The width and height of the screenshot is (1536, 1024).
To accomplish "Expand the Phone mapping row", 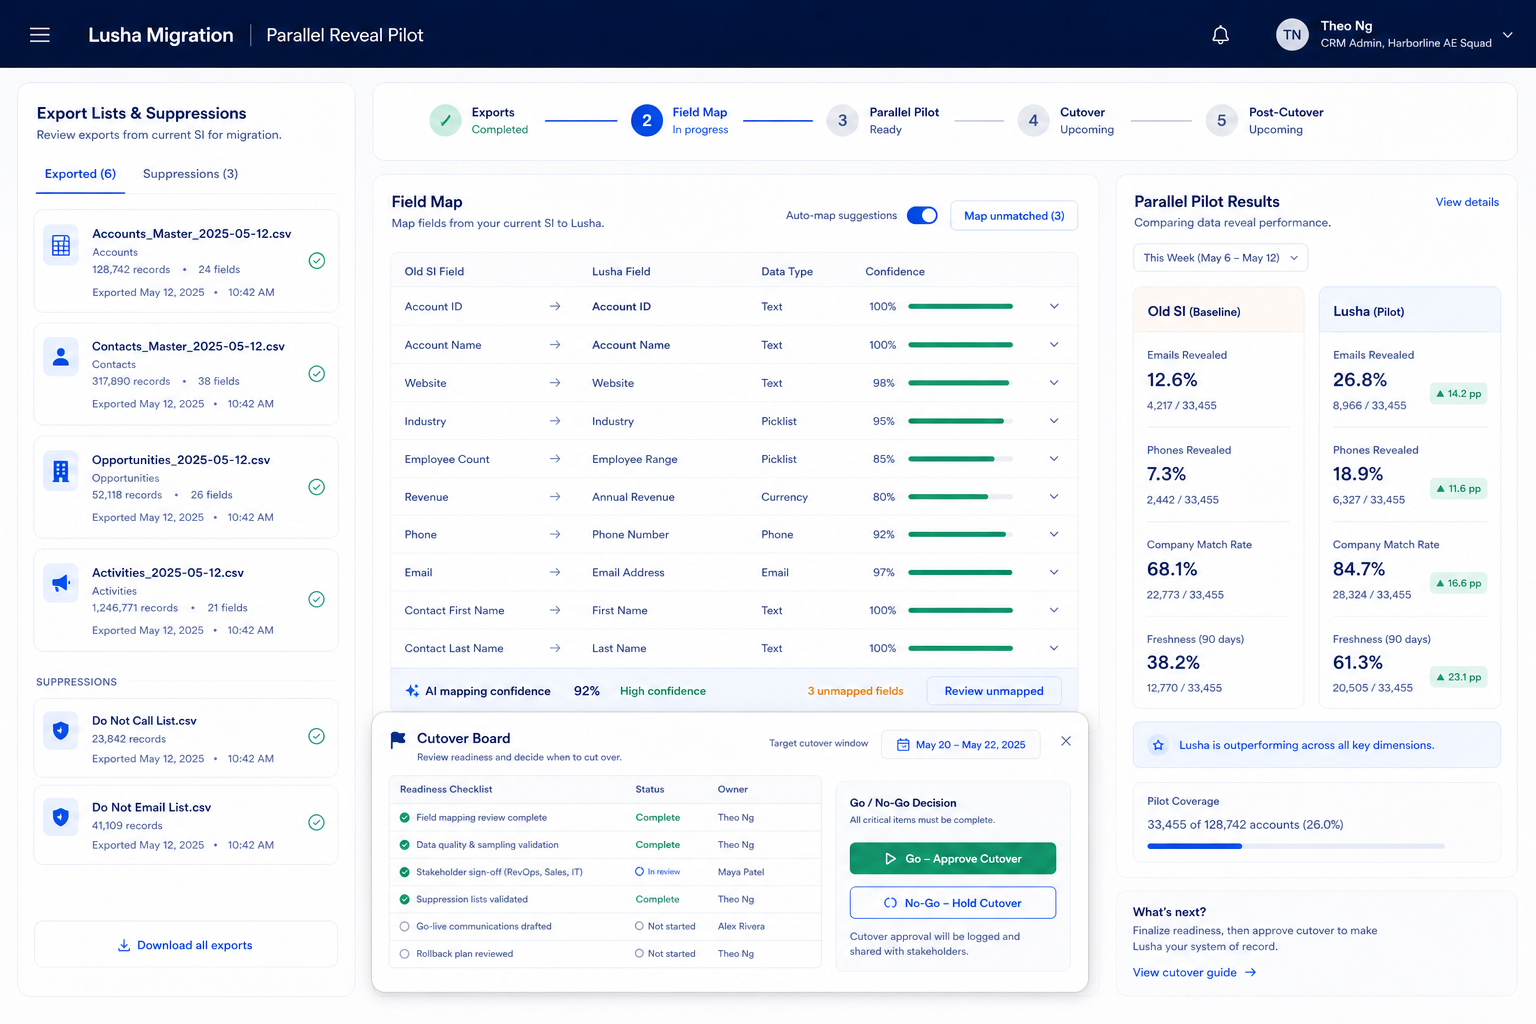I will tap(1054, 534).
